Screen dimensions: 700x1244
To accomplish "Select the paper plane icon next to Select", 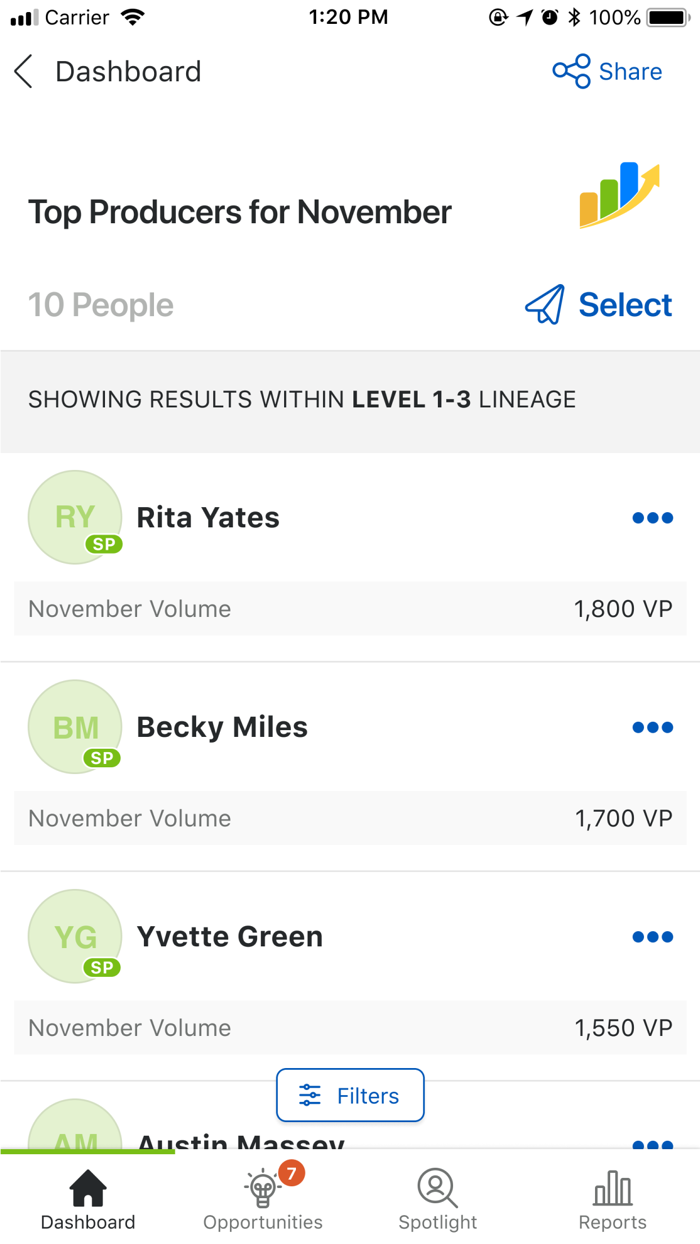I will 545,304.
